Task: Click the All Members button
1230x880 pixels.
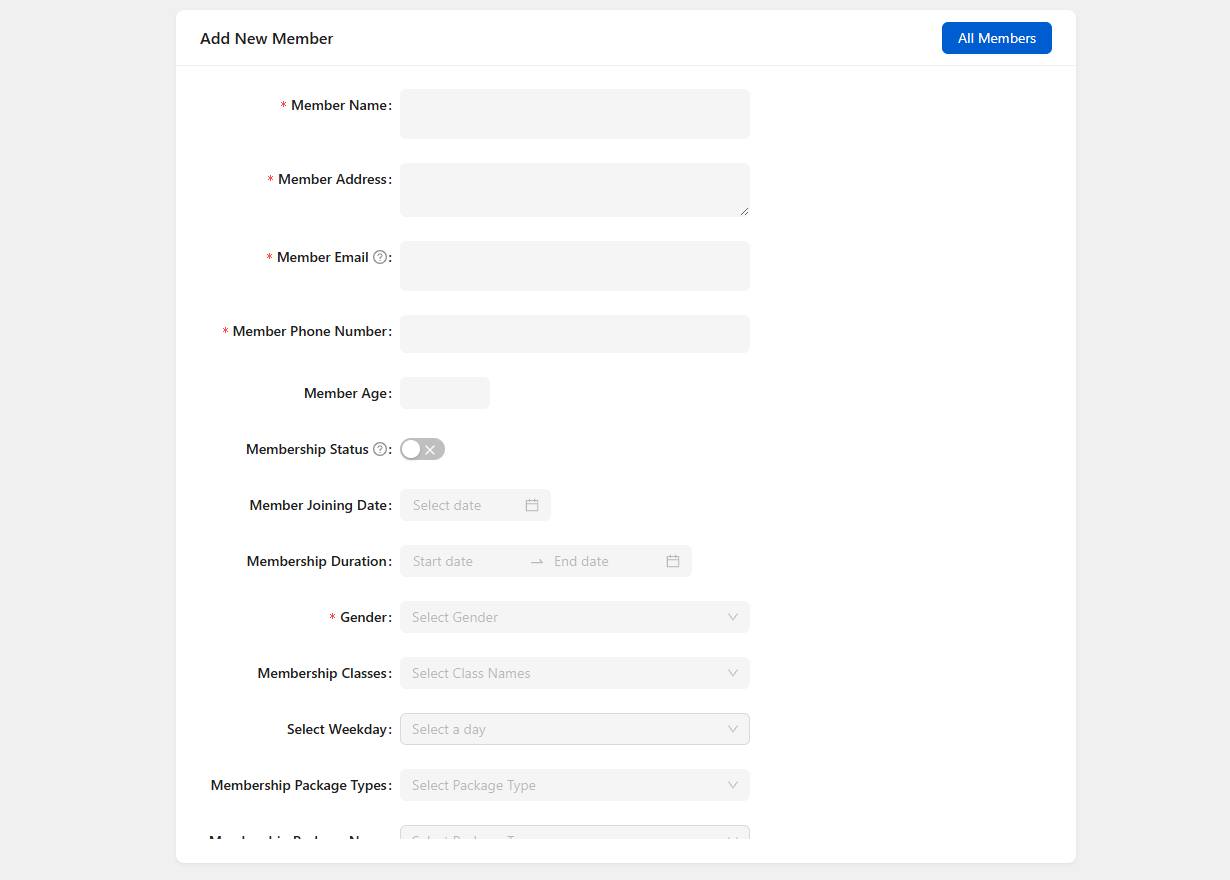Action: point(997,38)
